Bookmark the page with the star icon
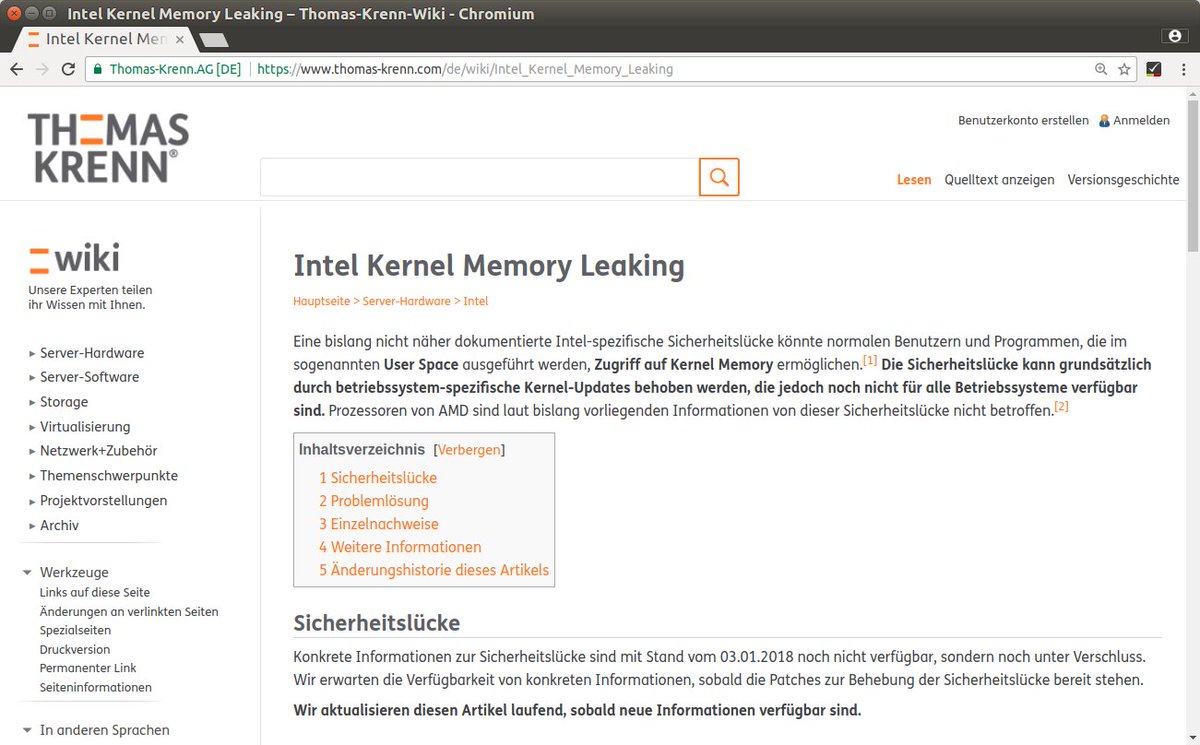This screenshot has width=1200, height=745. pos(1123,69)
